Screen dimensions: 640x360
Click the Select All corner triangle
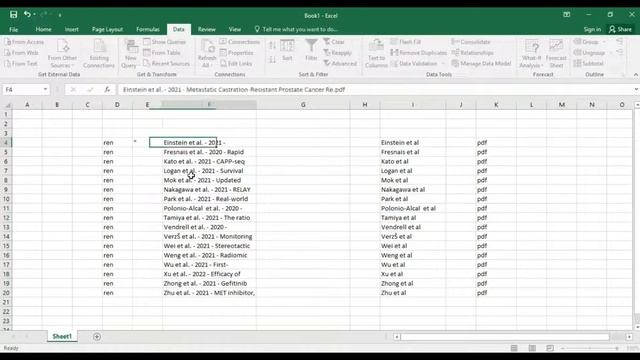pos(7,105)
